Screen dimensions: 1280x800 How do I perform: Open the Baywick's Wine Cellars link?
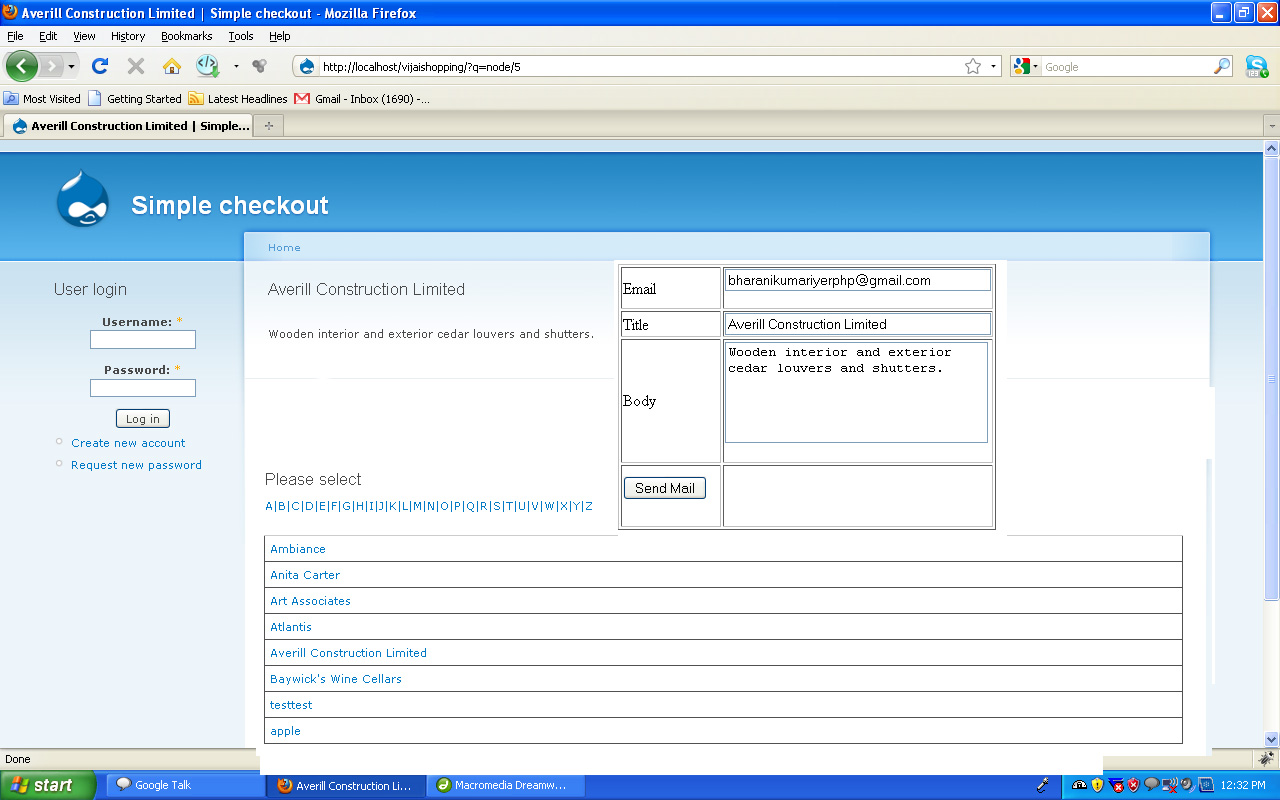(336, 679)
